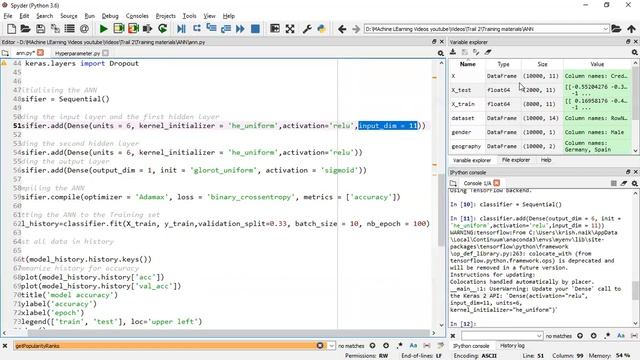The image size is (640, 360).
Task: Open file with the folder toolbar icon
Action: (x=25, y=29)
